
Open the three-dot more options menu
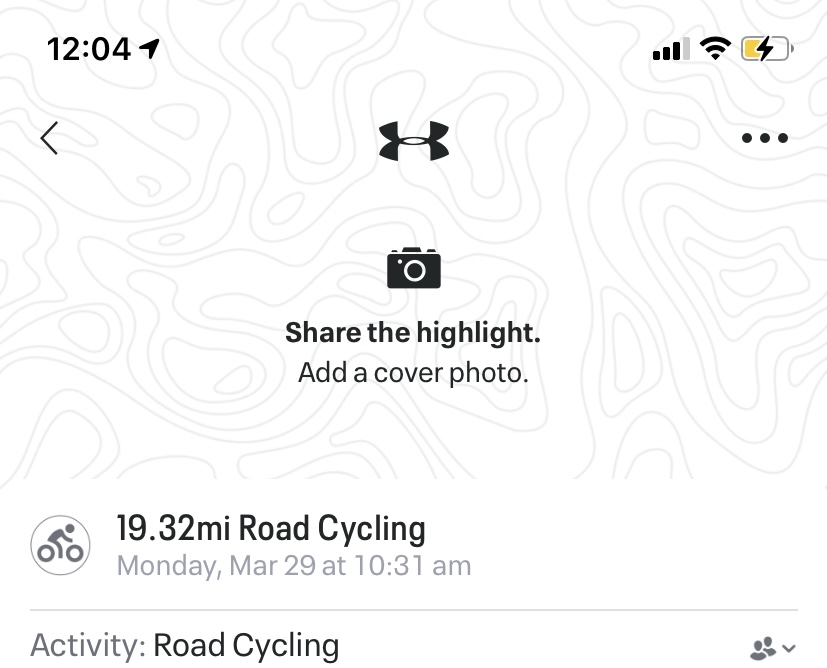[x=764, y=138]
